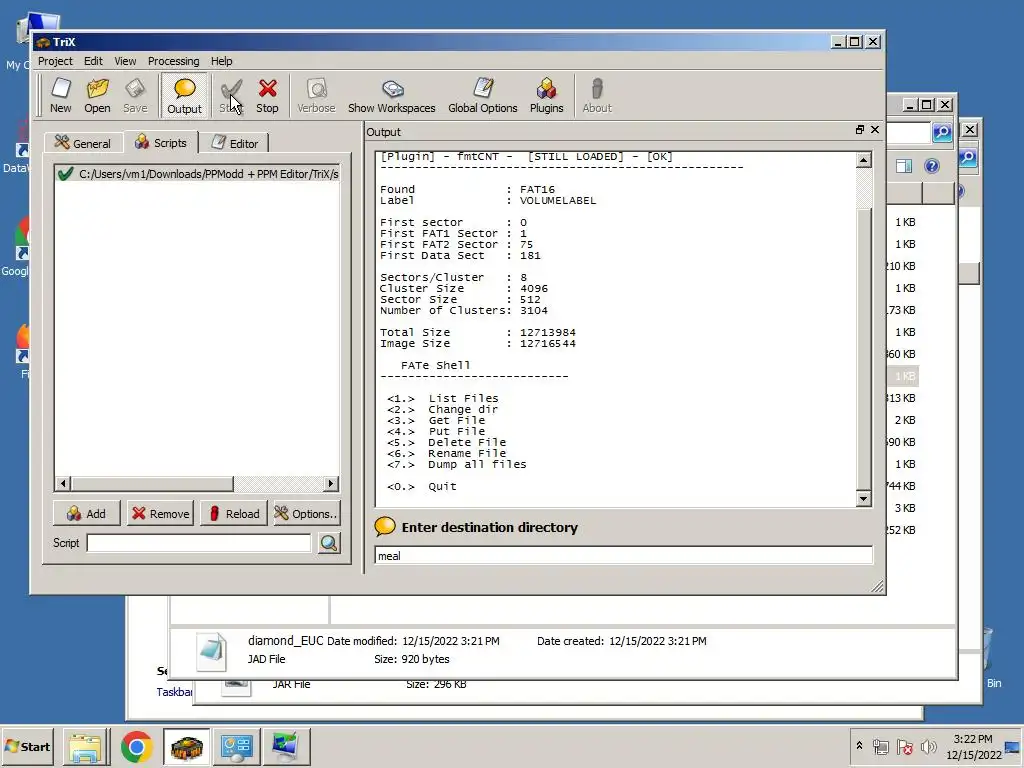1024x768 pixels.
Task: Click the diamond_EUC file icon in details pane
Action: pos(212,651)
